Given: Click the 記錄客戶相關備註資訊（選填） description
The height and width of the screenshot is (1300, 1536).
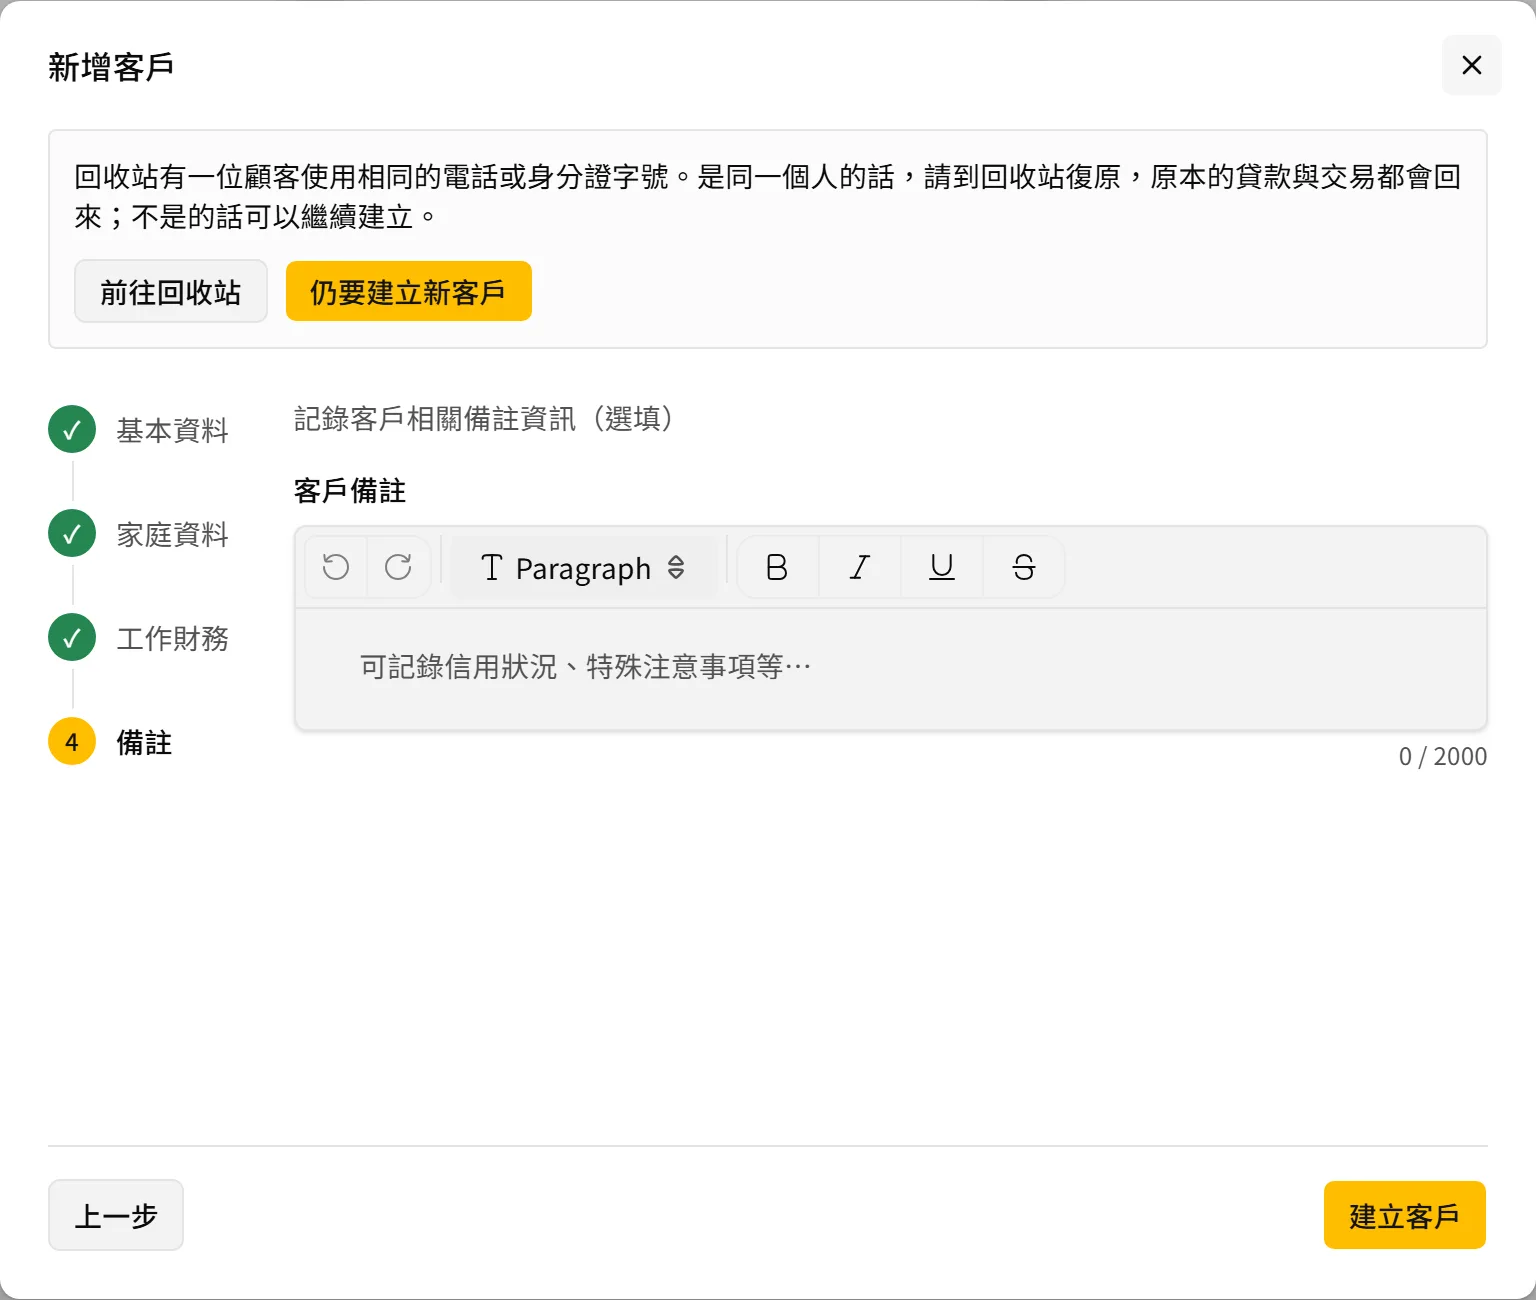Looking at the screenshot, I should pyautogui.click(x=484, y=419).
